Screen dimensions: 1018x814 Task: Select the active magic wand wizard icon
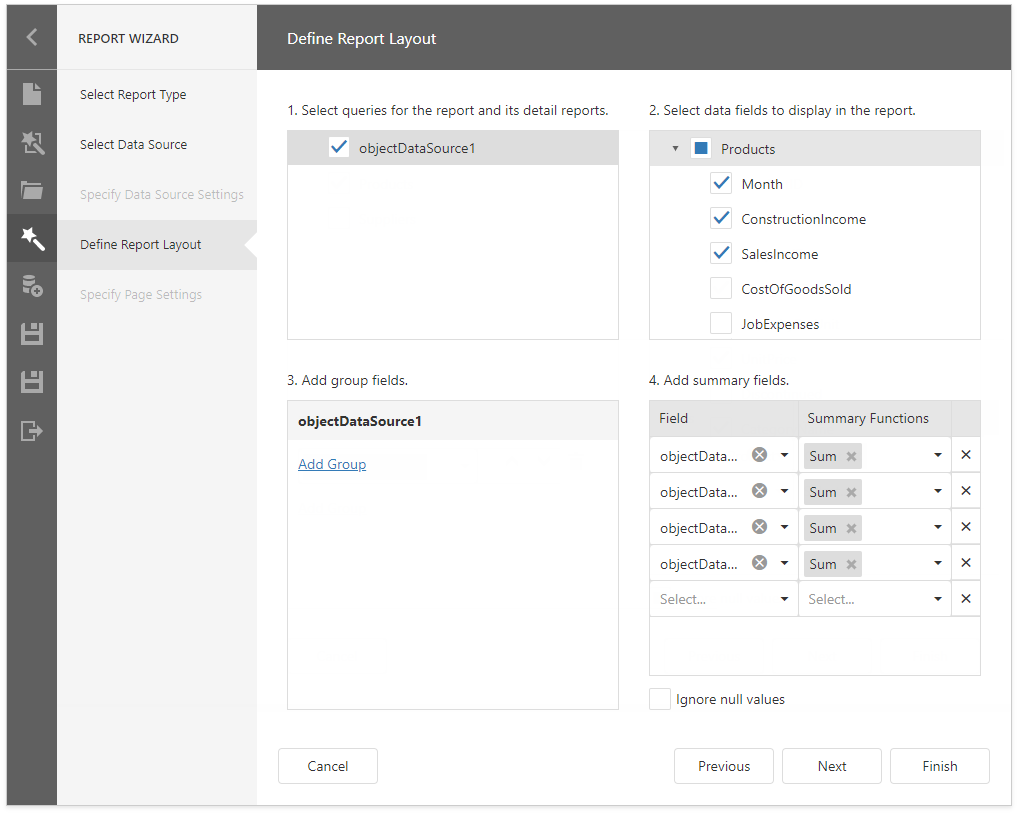(x=32, y=239)
